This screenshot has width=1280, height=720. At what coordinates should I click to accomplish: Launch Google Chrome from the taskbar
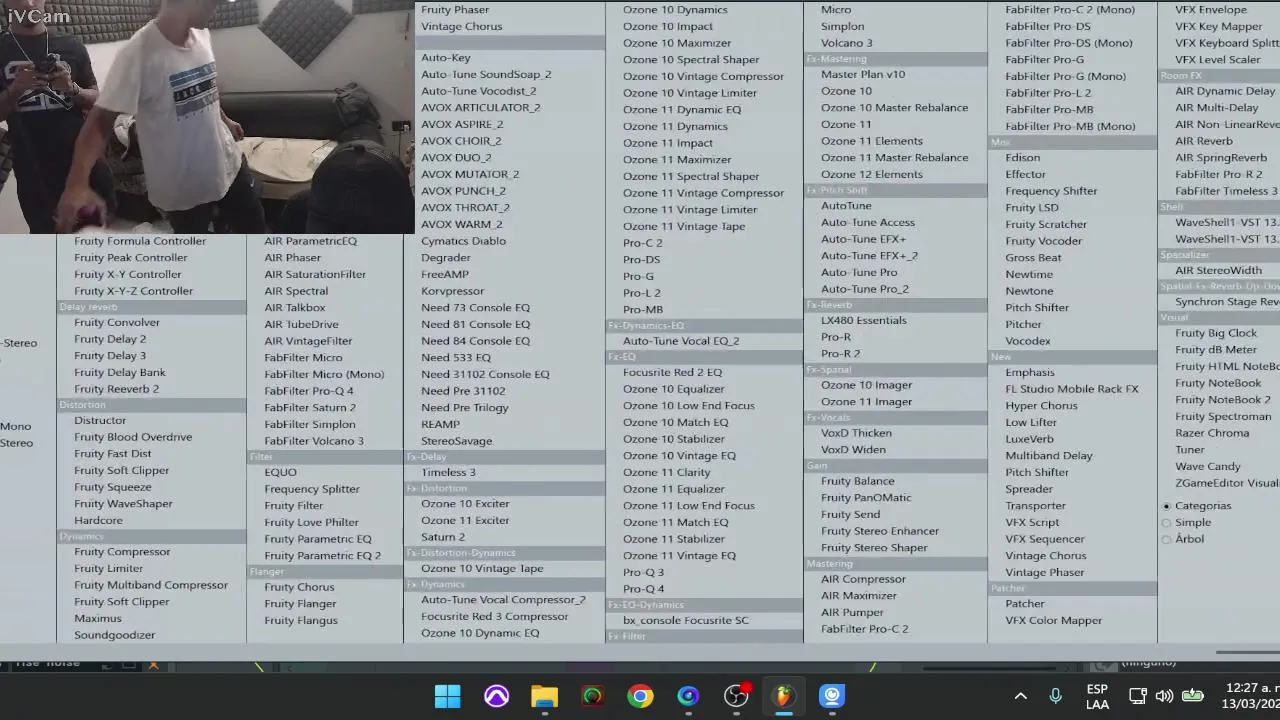click(640, 696)
